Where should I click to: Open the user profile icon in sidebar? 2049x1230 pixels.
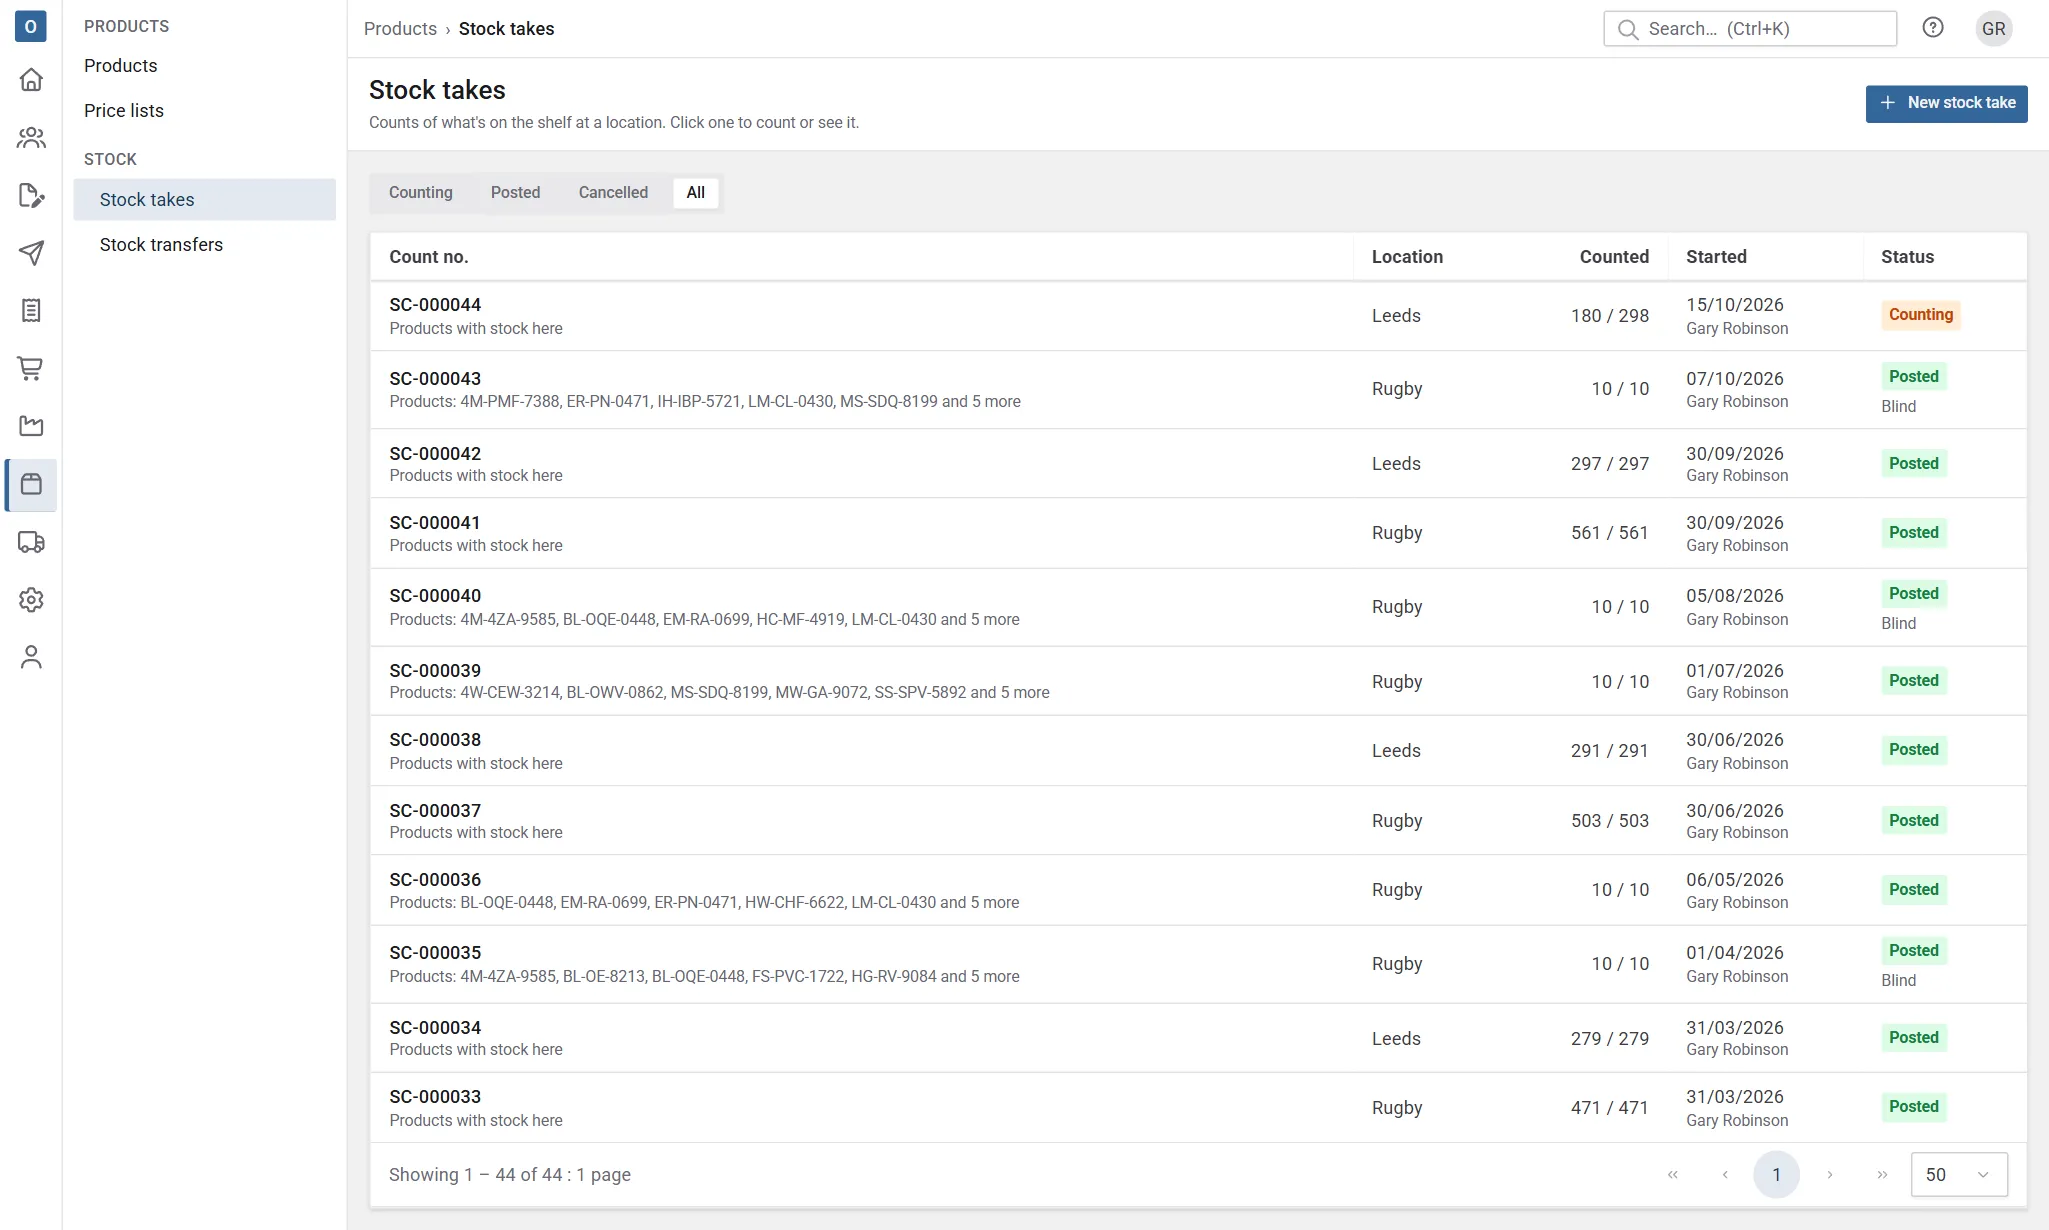point(31,657)
